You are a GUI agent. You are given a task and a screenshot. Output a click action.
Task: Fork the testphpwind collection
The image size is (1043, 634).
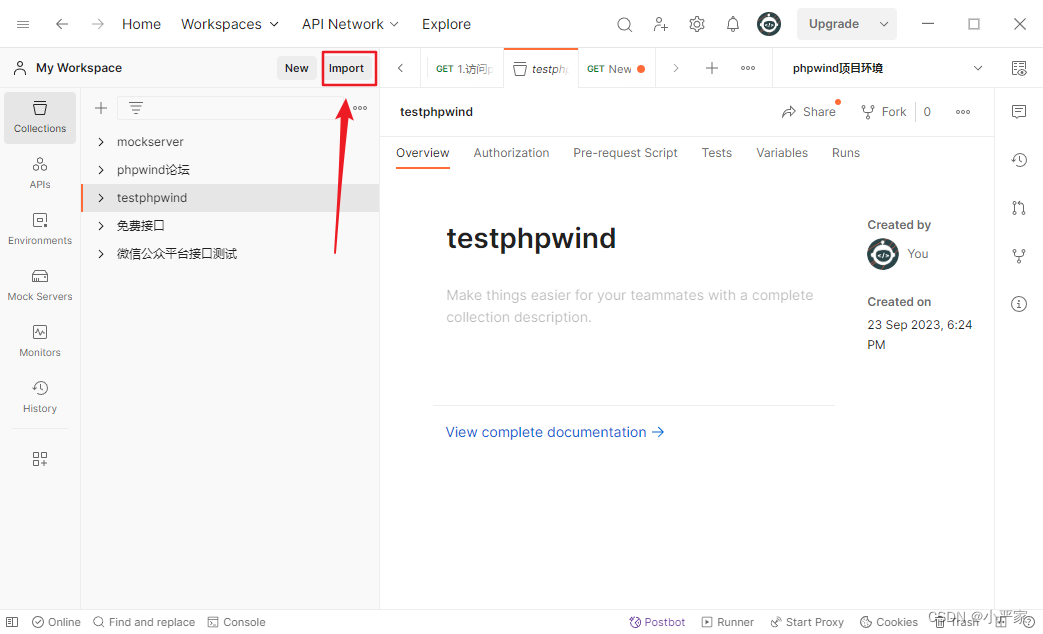[883, 112]
